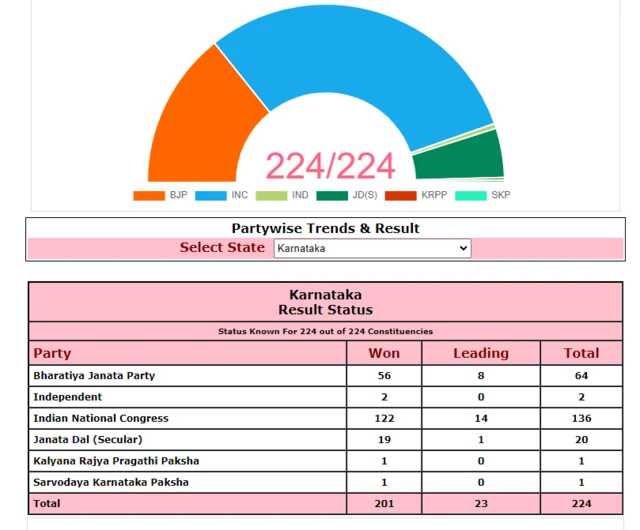Click the teal SKP legend swatch
Screen dimensions: 640x530
click(471, 195)
